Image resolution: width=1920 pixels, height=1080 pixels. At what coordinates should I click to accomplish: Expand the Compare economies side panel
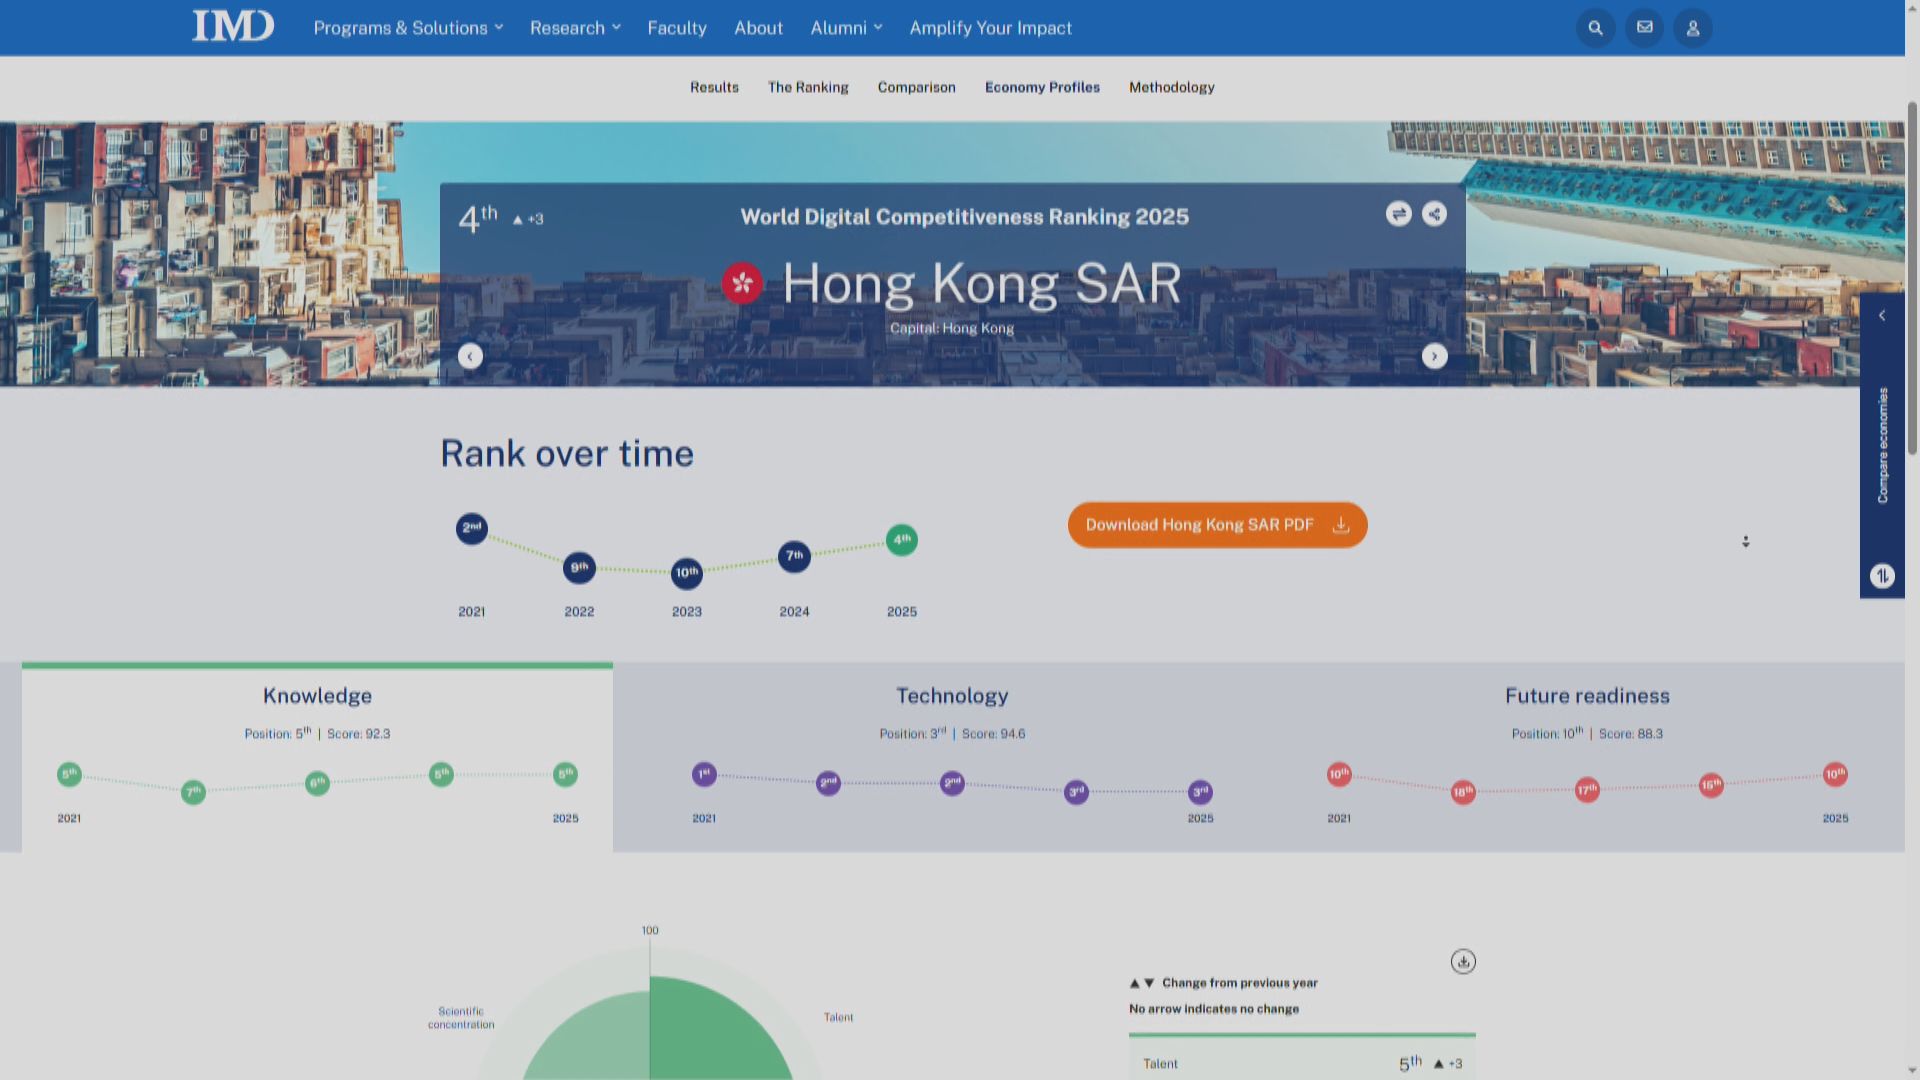pos(1882,316)
